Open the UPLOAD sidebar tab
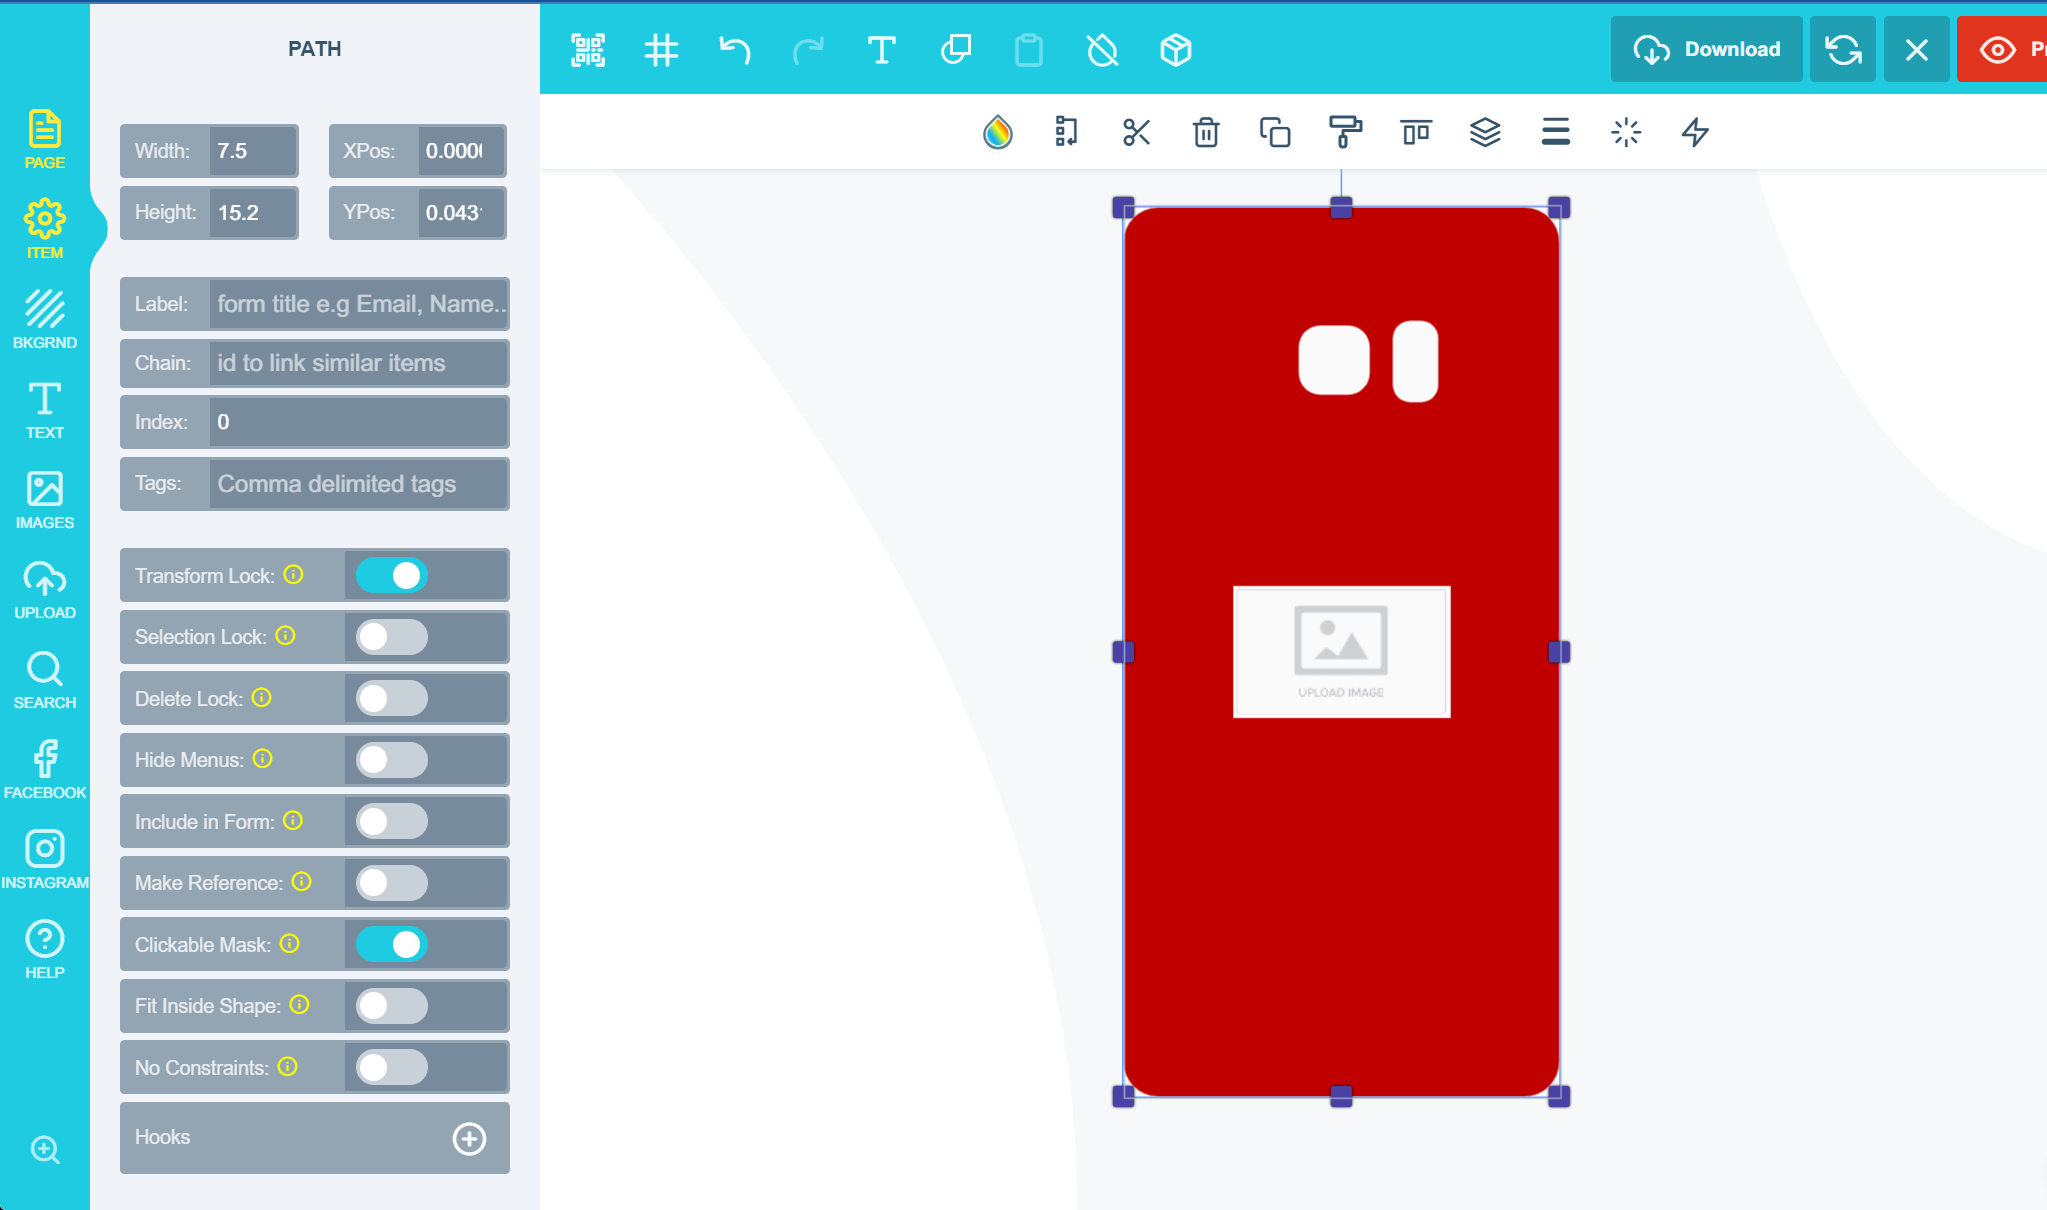 point(45,590)
